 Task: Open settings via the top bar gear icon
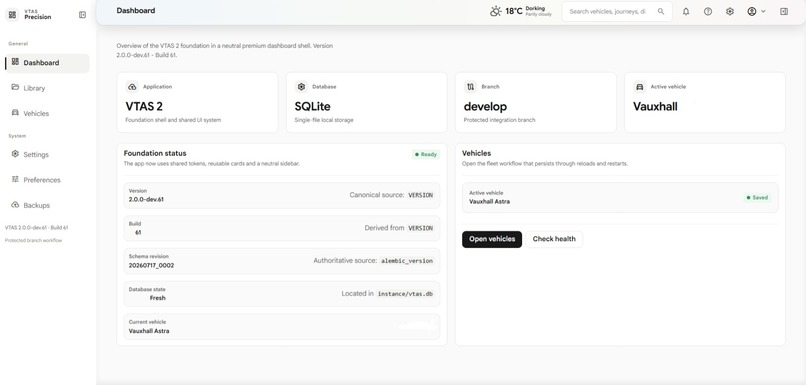click(x=730, y=11)
